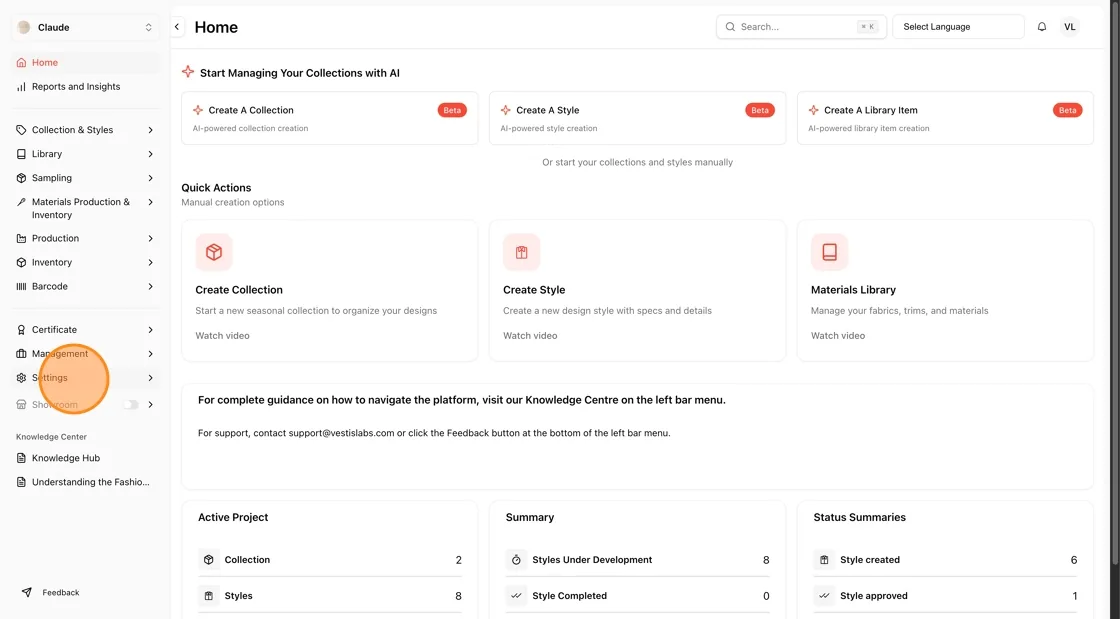Image resolution: width=1120 pixels, height=619 pixels.
Task: Click the Management briefcase icon
Action: 21,354
